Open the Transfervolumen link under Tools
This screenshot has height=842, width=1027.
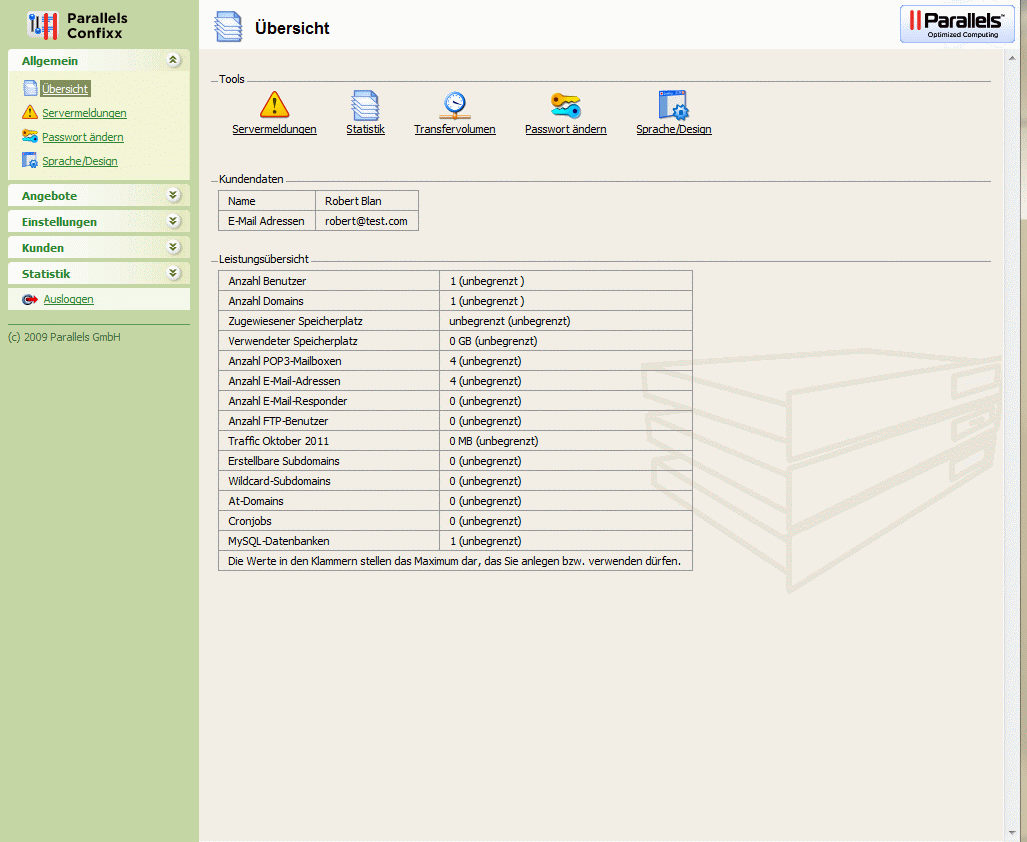click(x=455, y=130)
